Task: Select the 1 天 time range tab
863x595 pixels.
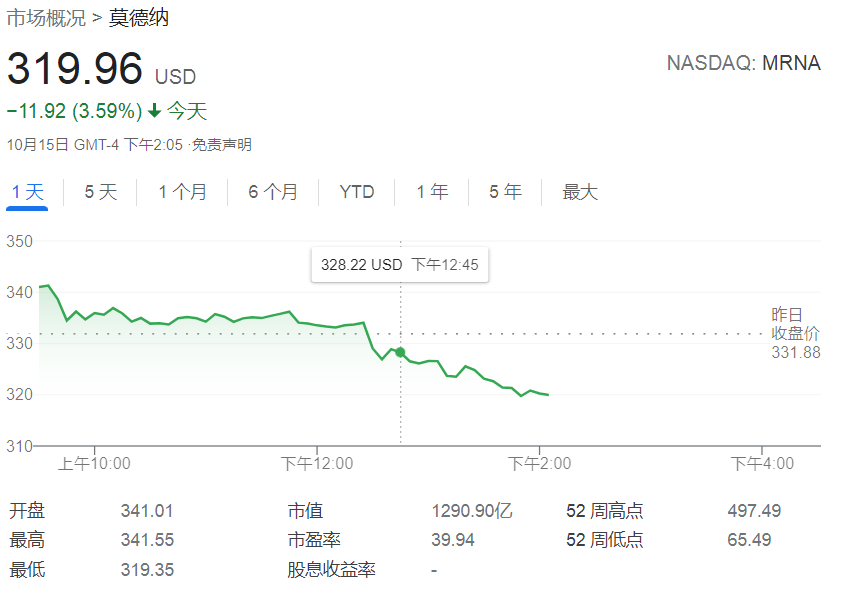Action: click(x=28, y=192)
